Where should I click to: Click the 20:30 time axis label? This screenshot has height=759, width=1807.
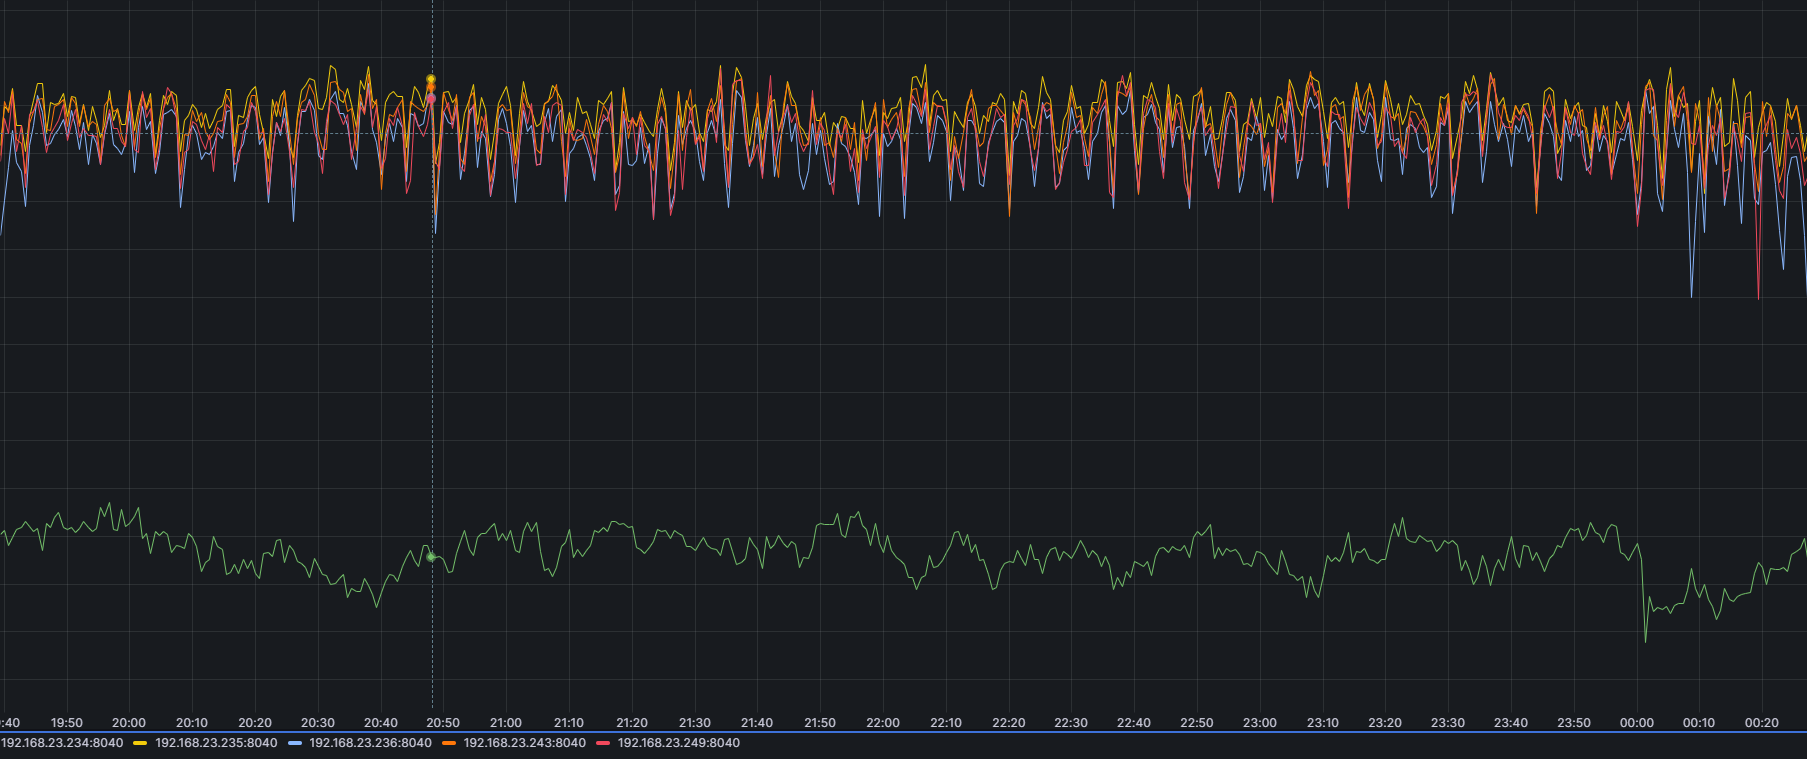pos(318,723)
